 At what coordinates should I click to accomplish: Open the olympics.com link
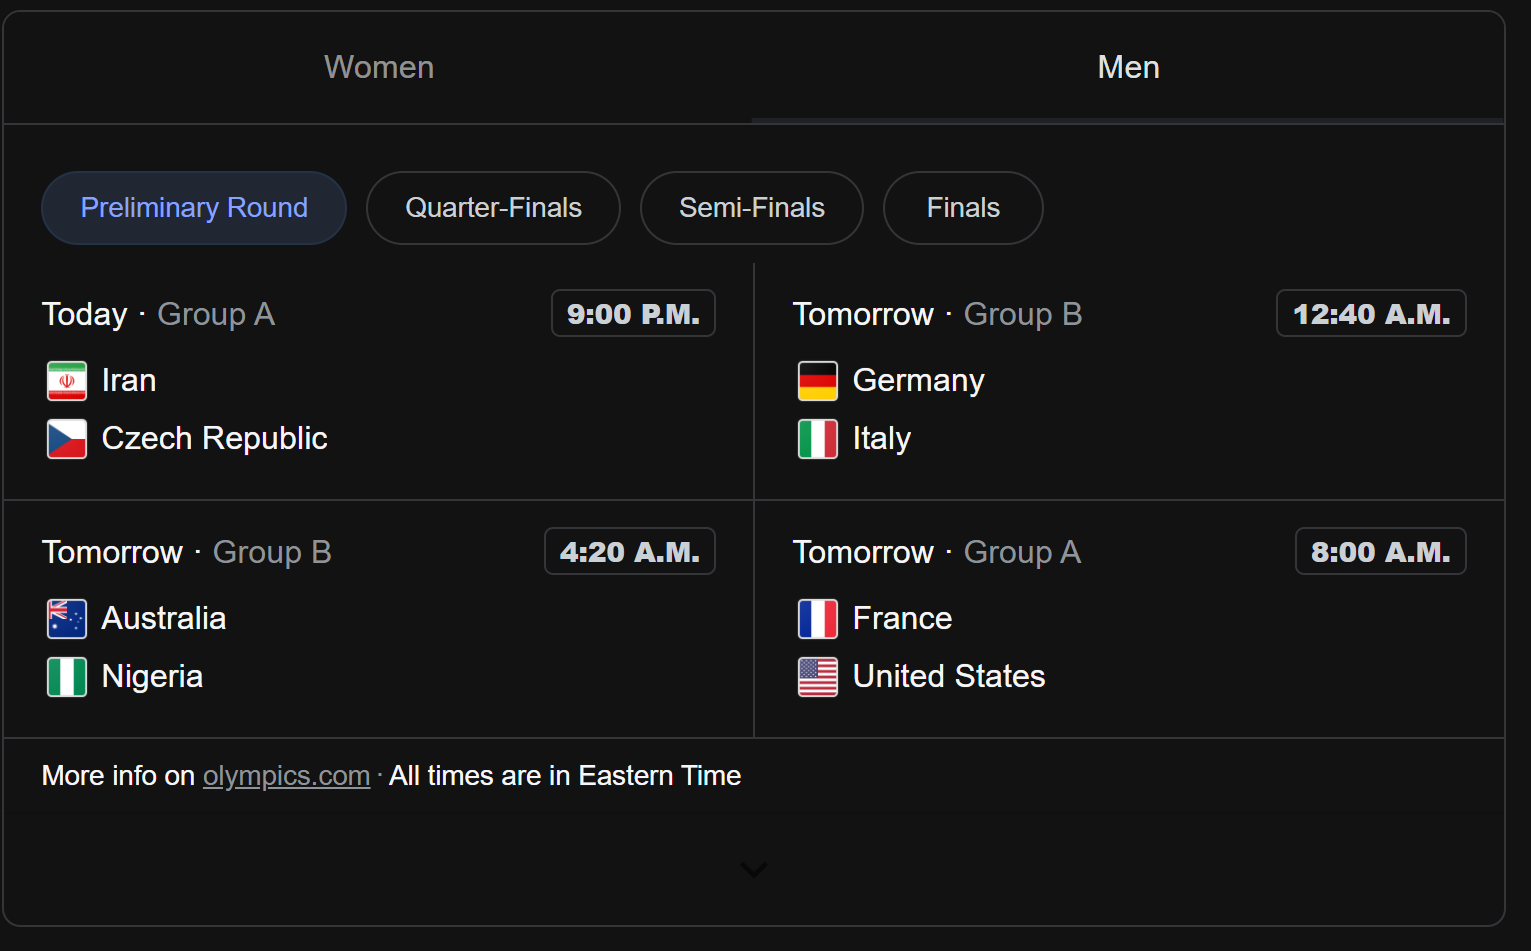click(286, 776)
